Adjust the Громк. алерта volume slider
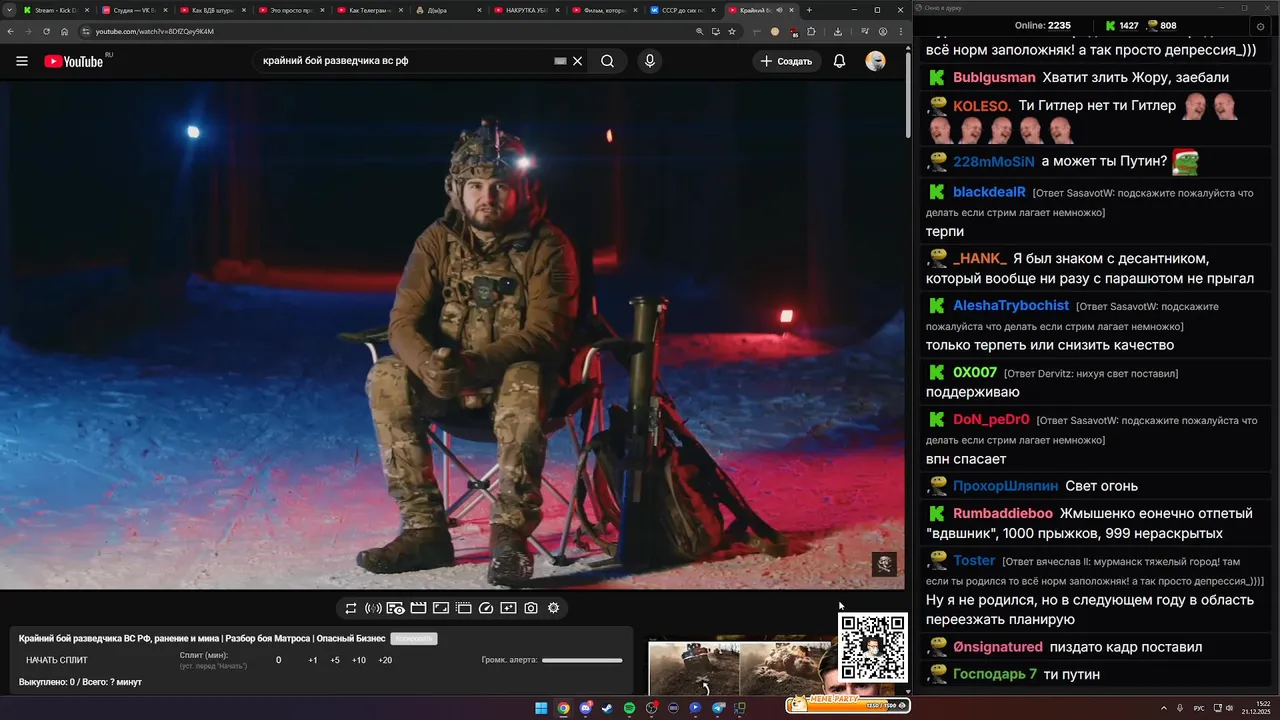The width and height of the screenshot is (1280, 720). 582,660
